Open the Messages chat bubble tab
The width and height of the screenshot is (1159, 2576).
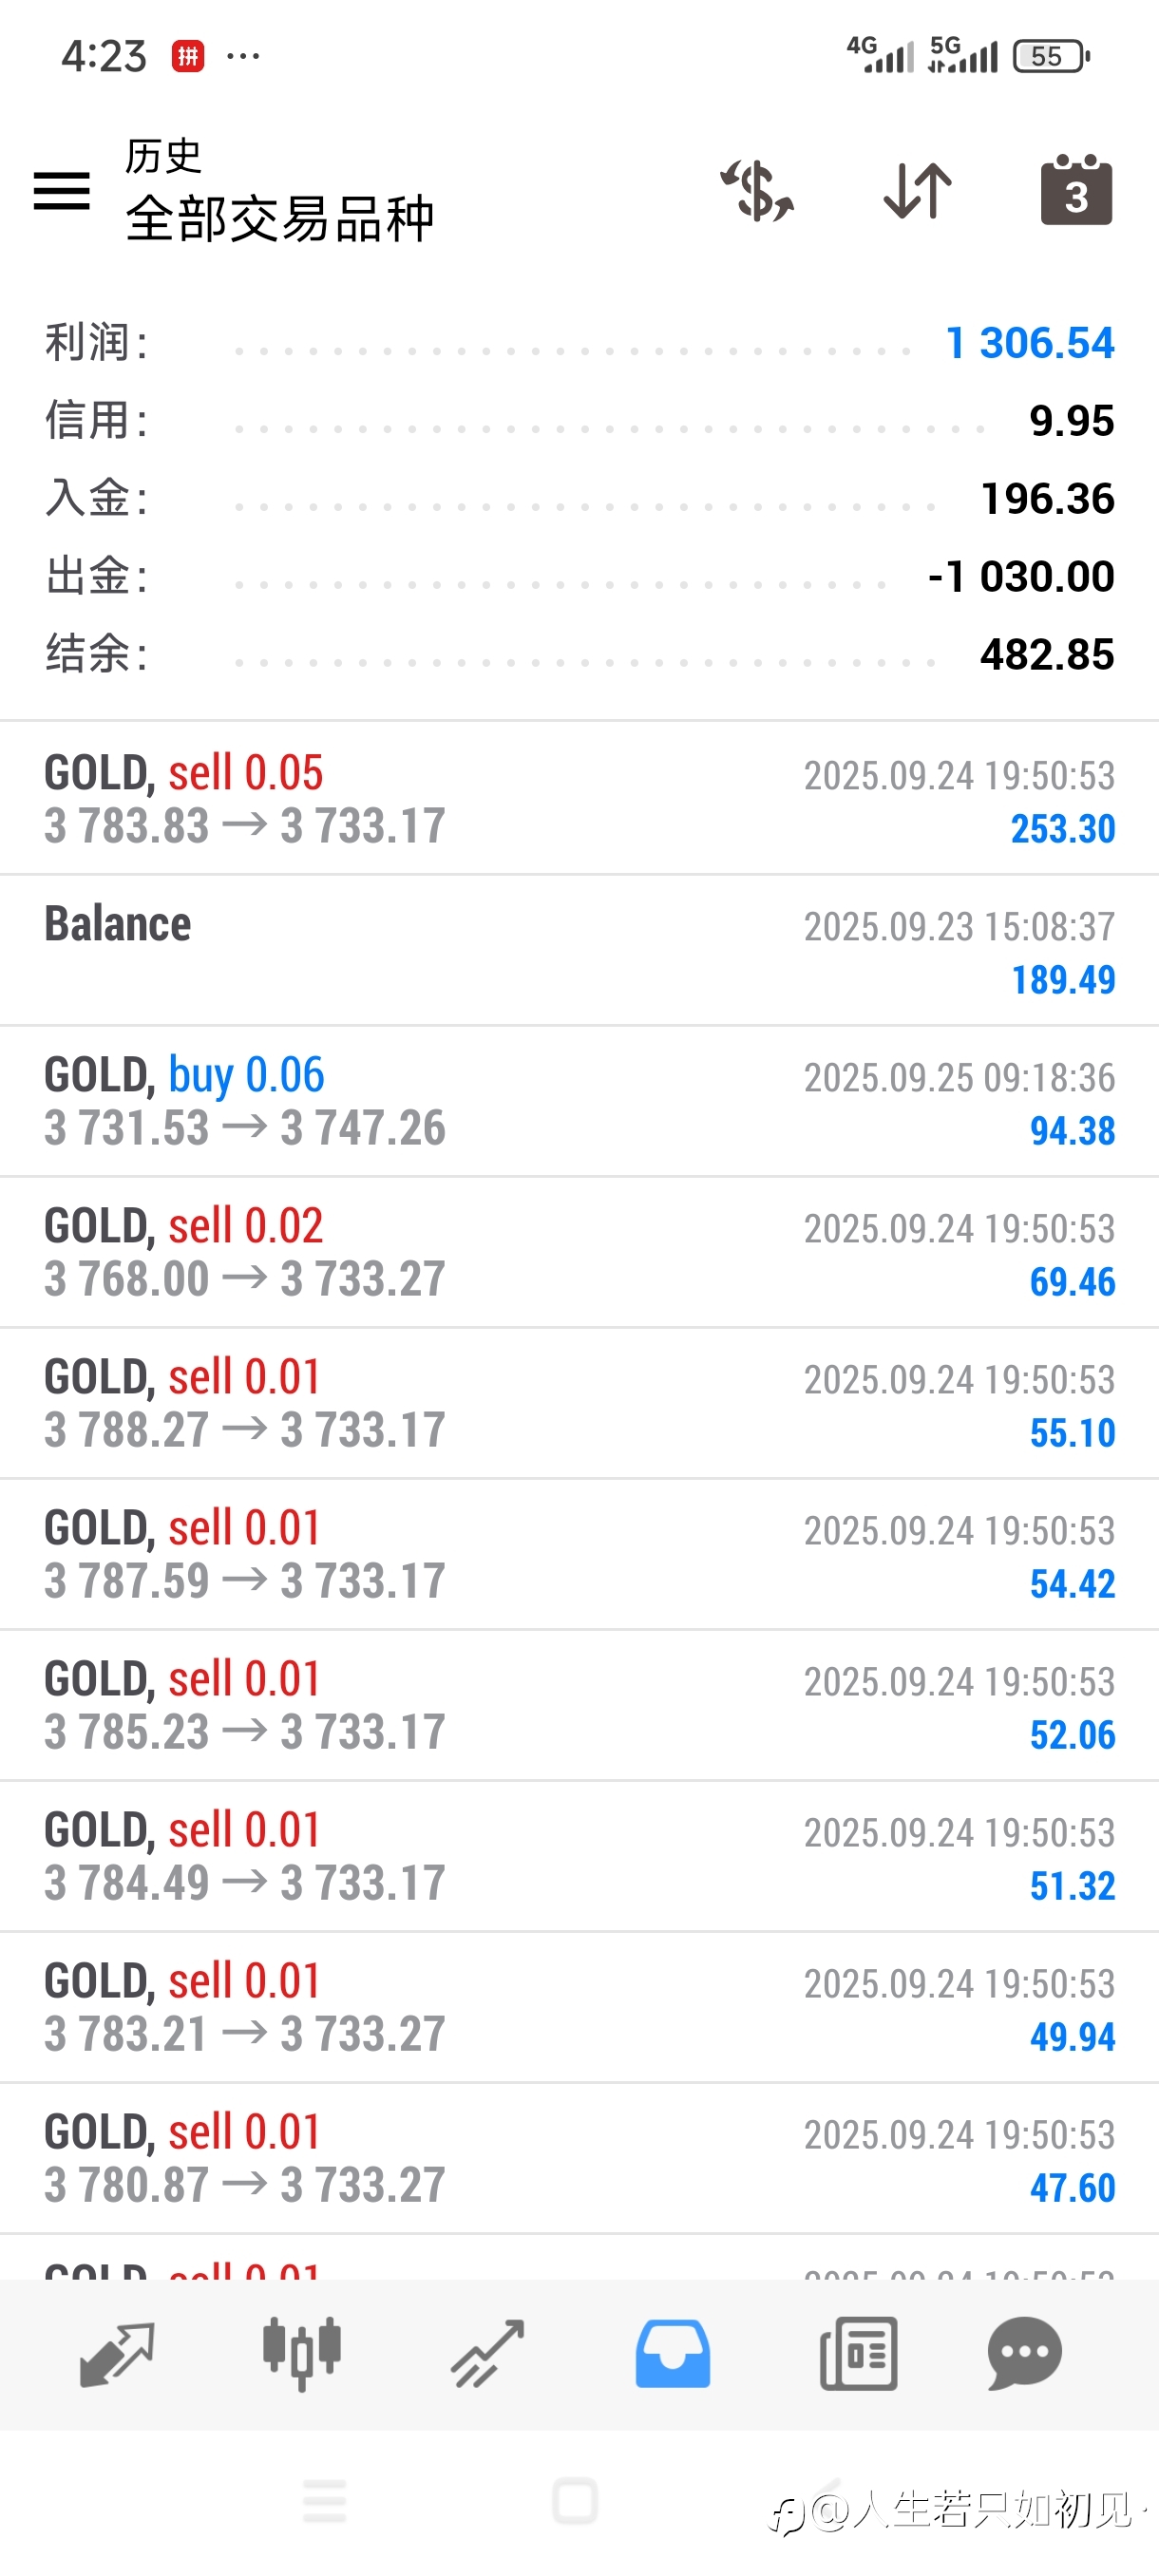tap(1024, 2354)
